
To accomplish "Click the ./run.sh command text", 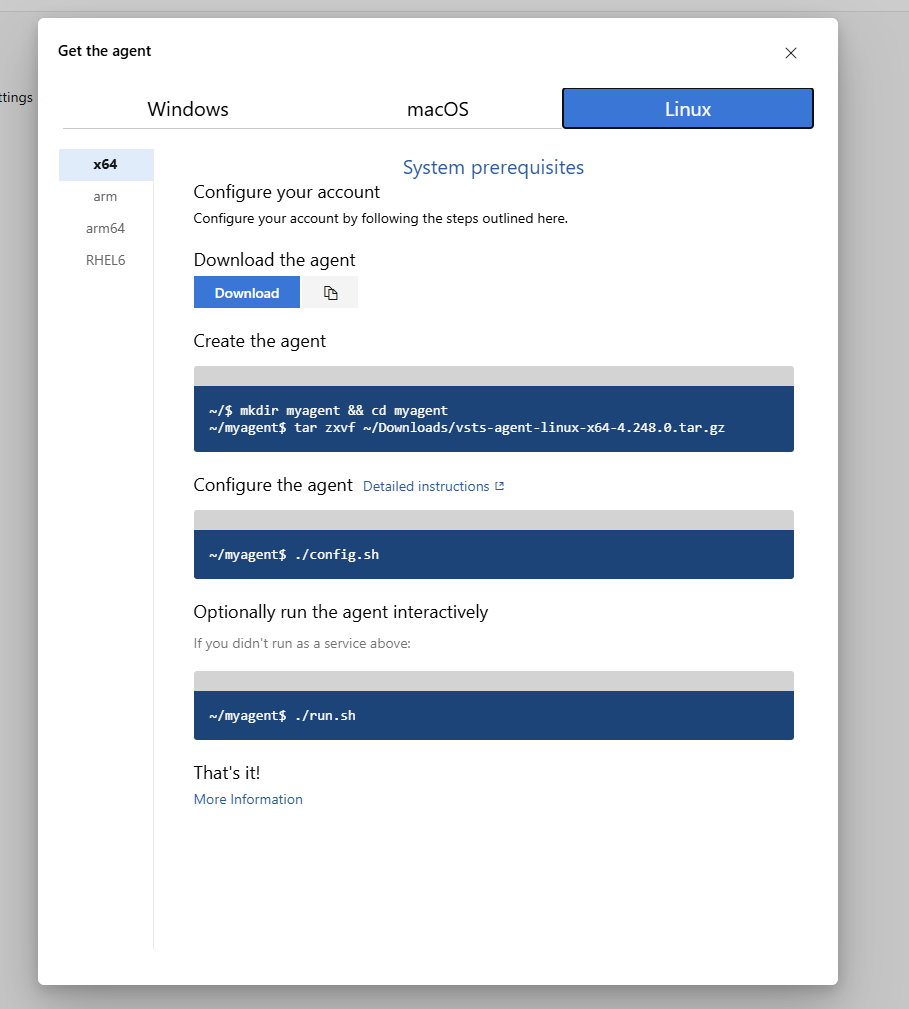I will pos(282,716).
